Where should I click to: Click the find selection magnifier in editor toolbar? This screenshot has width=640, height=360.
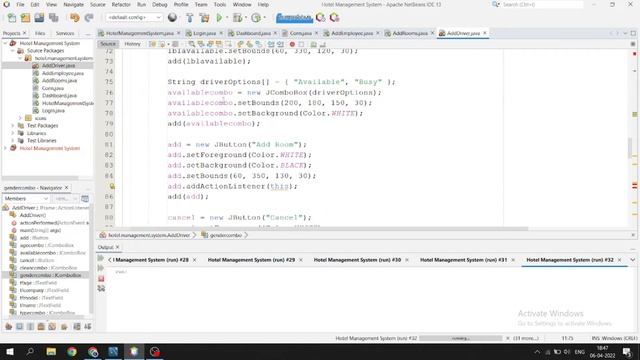click(x=191, y=44)
